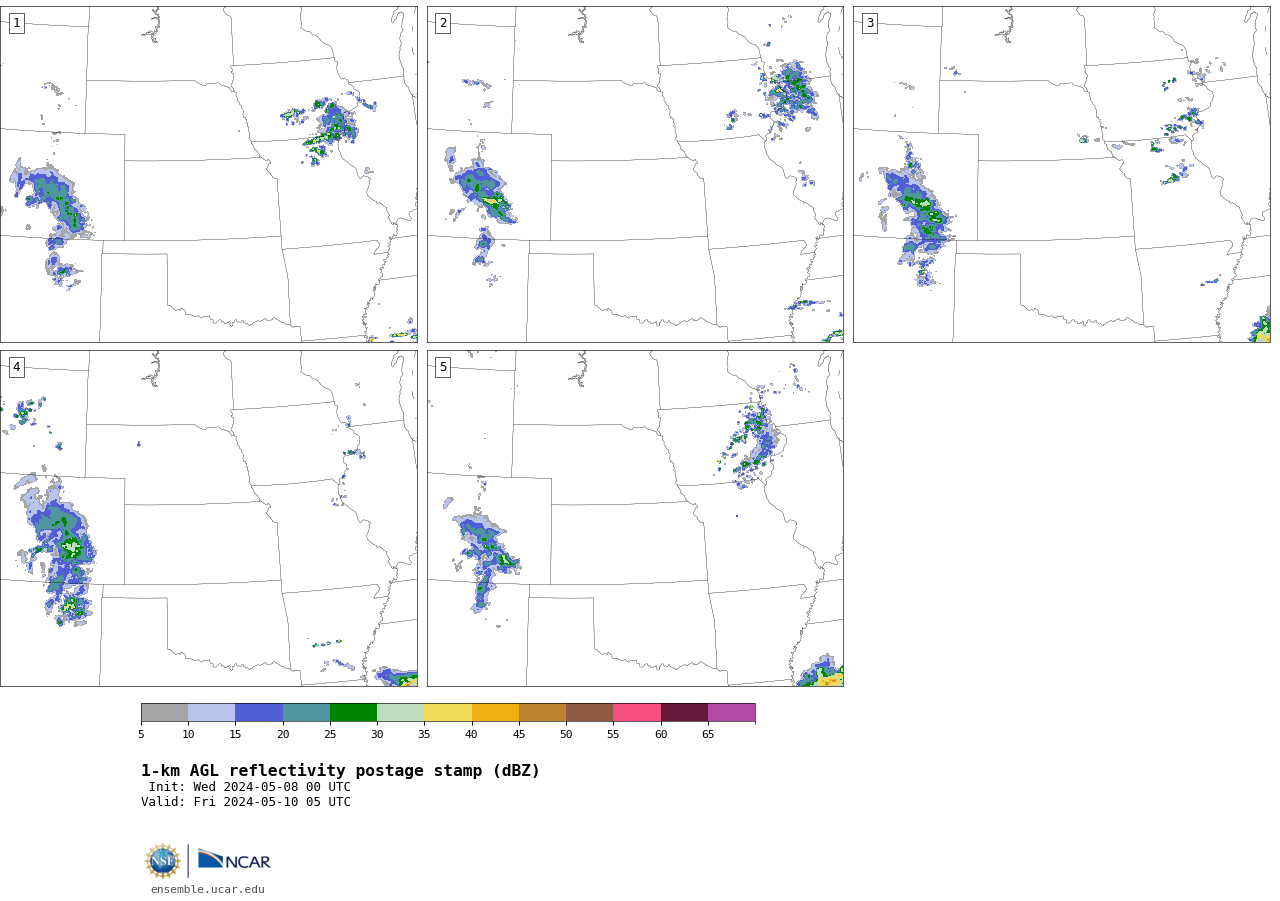Click the light blue 10-15 dBZ swatch
1280x901 pixels.
[211, 712]
